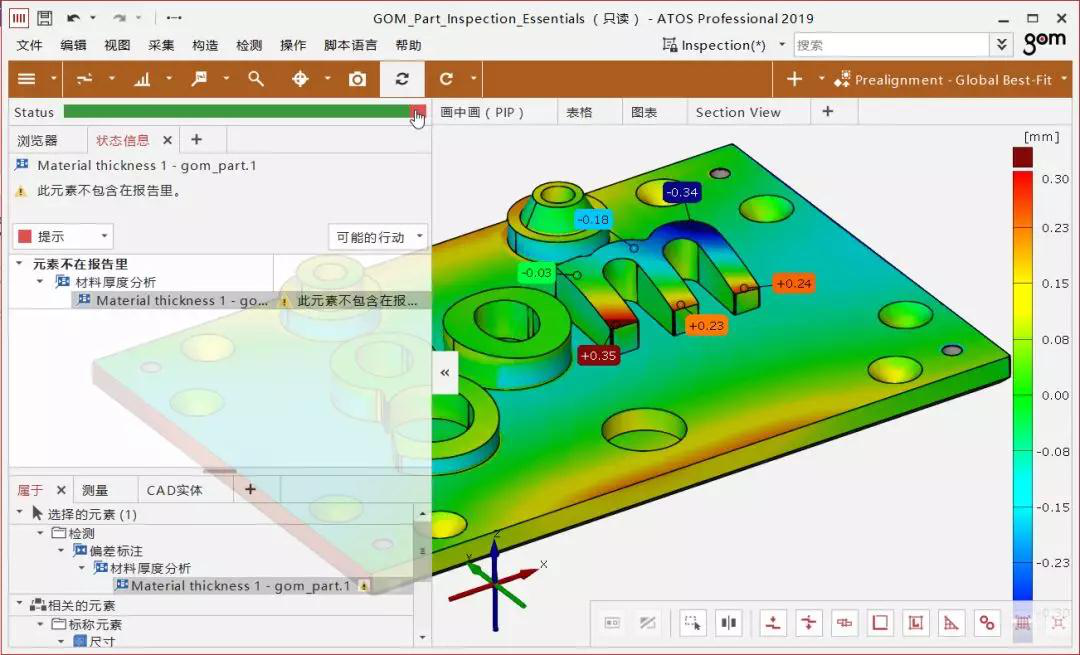Add a new tab after Section View
This screenshot has width=1080, height=655.
click(x=828, y=112)
